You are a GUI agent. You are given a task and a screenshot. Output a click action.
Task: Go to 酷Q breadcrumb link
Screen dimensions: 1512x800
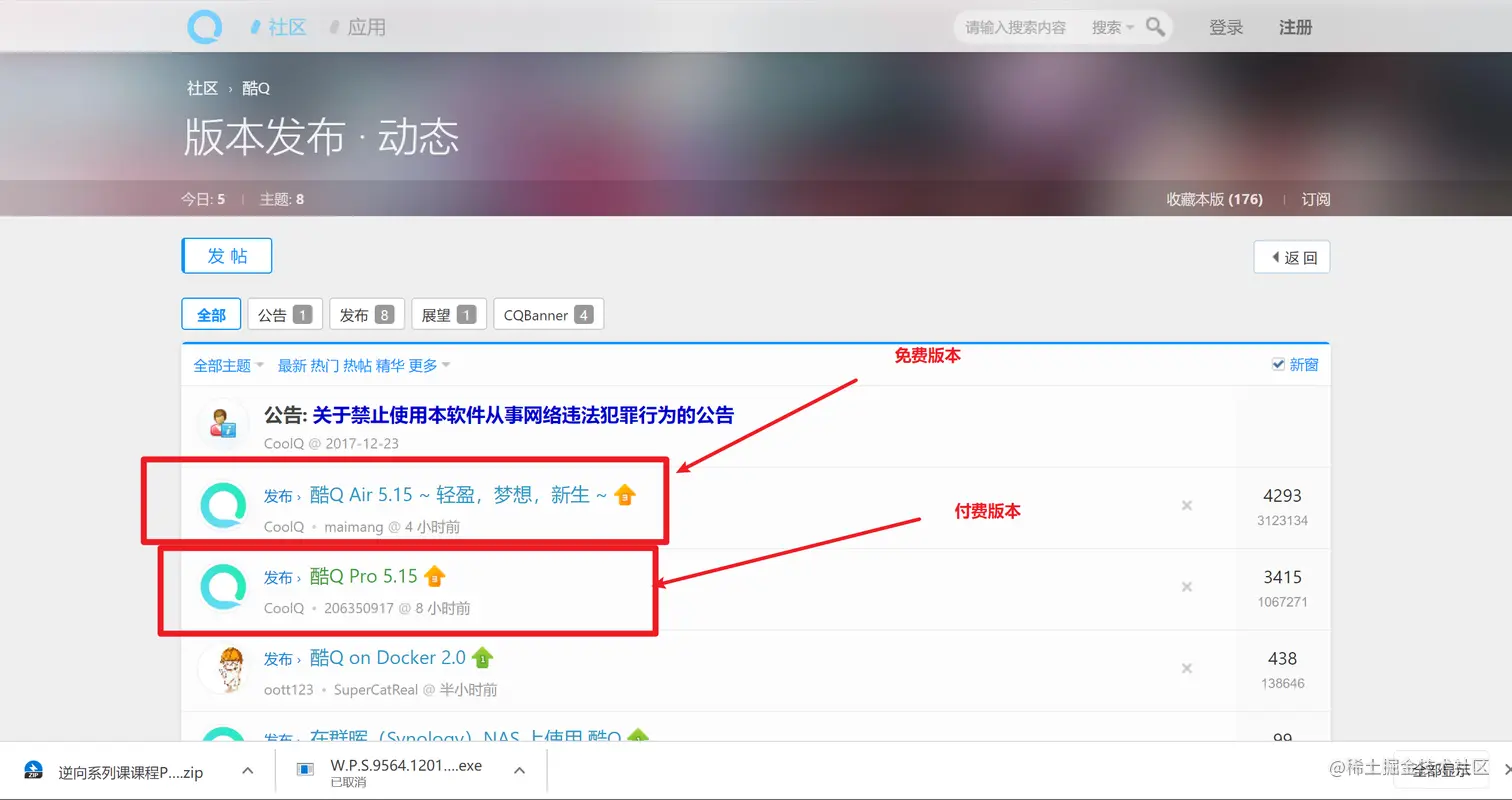pos(256,88)
